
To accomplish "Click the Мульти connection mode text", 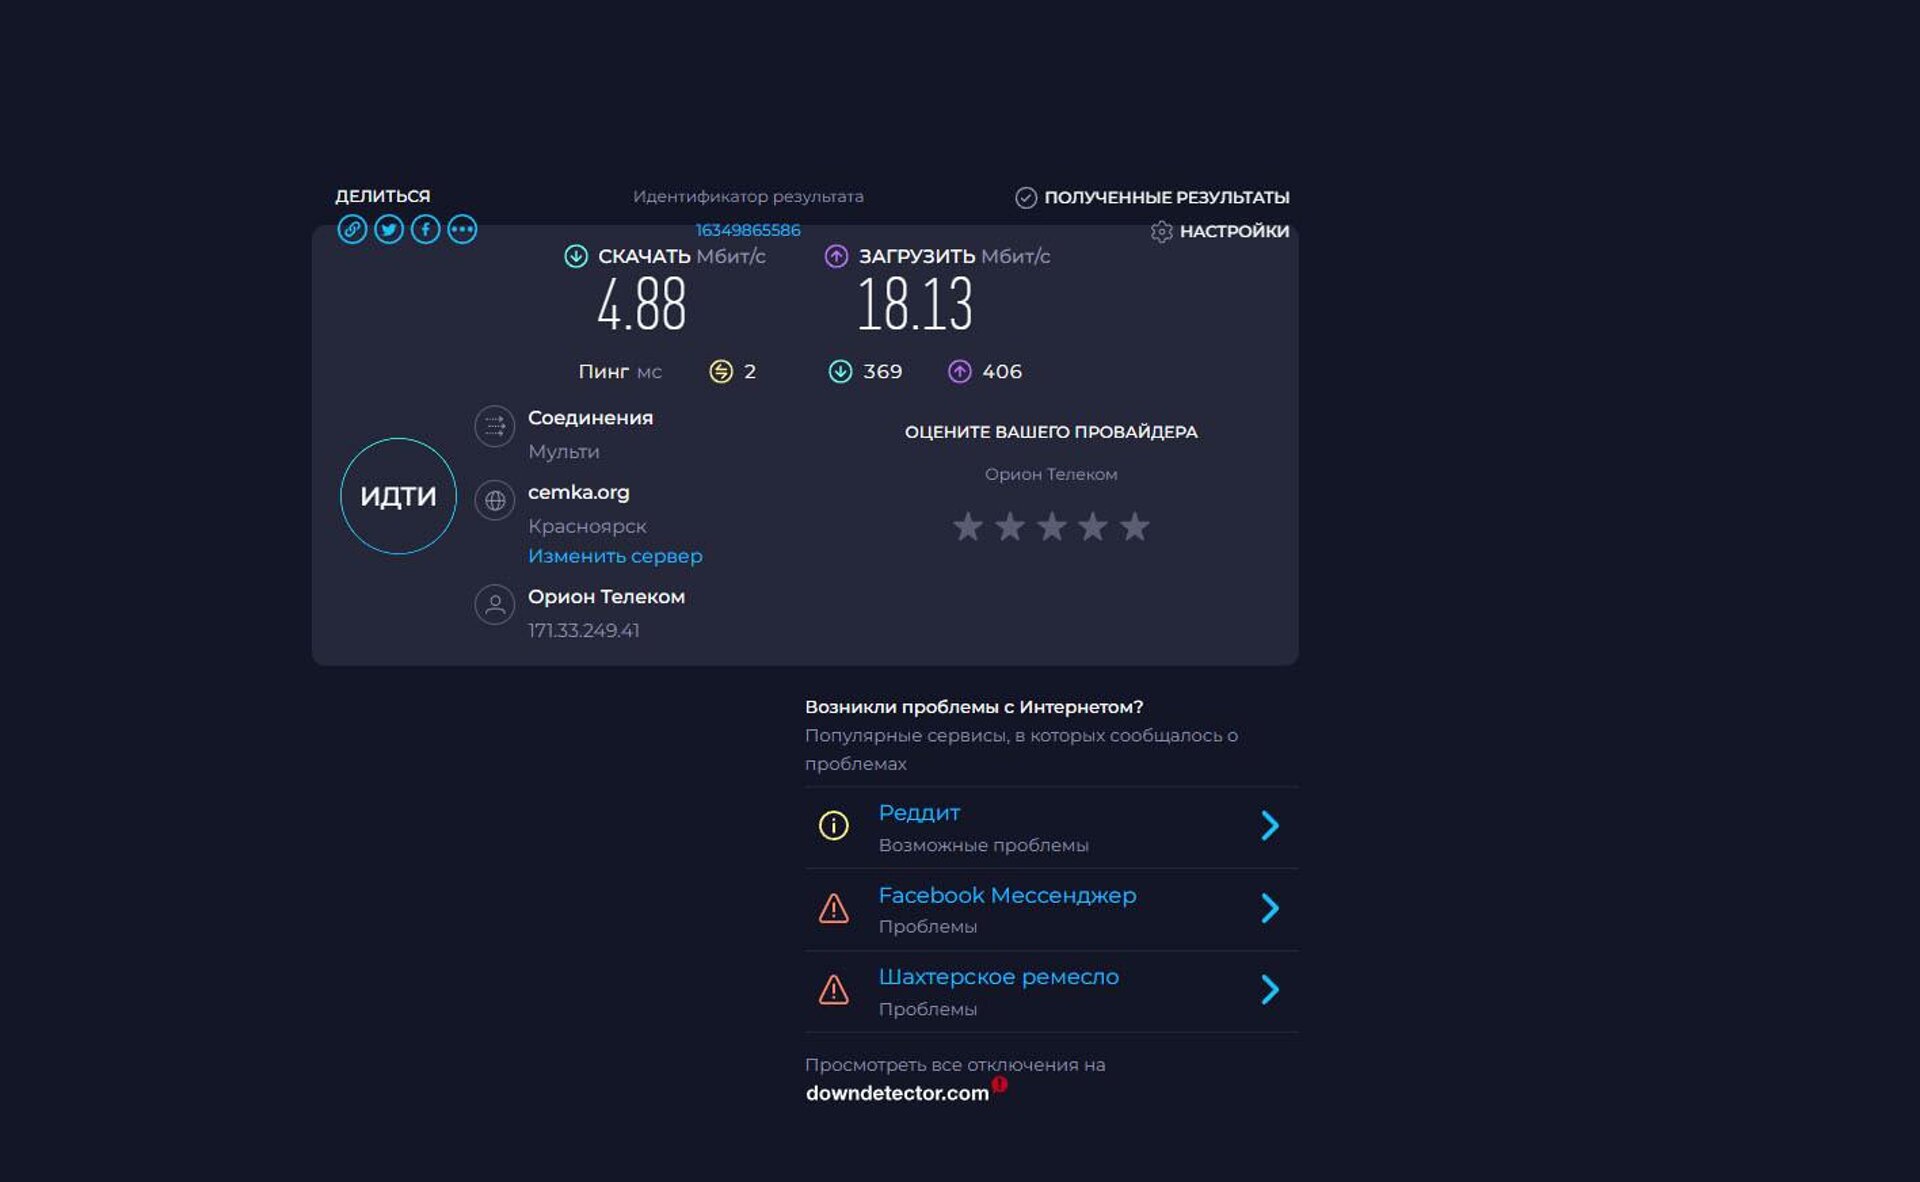I will [564, 452].
